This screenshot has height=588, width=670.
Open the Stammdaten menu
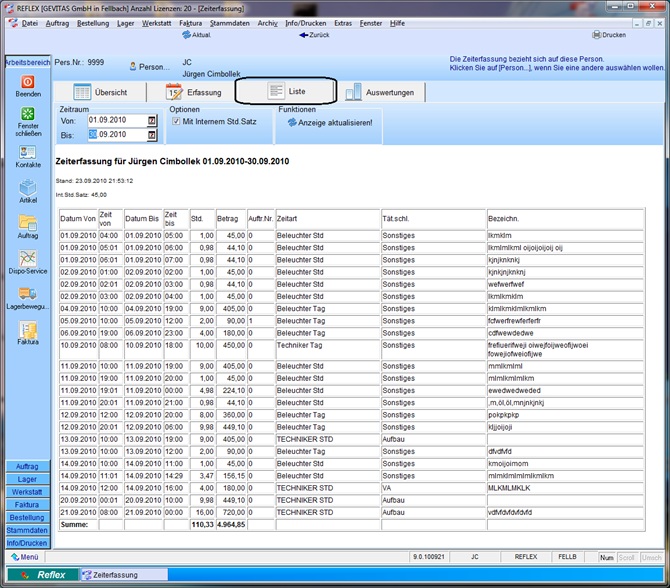click(229, 23)
